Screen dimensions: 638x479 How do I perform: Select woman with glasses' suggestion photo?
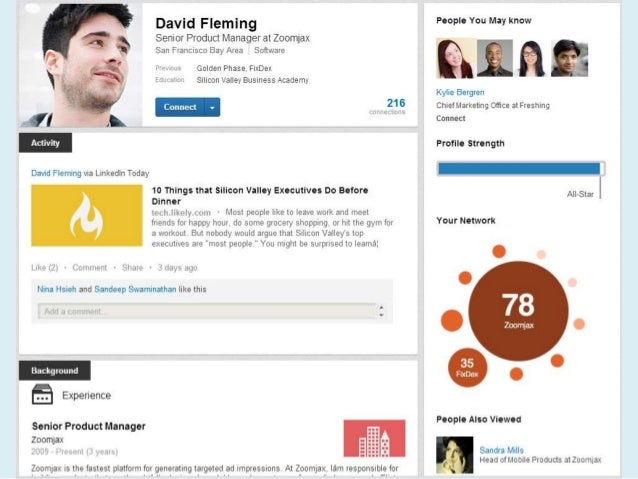[x=531, y=58]
